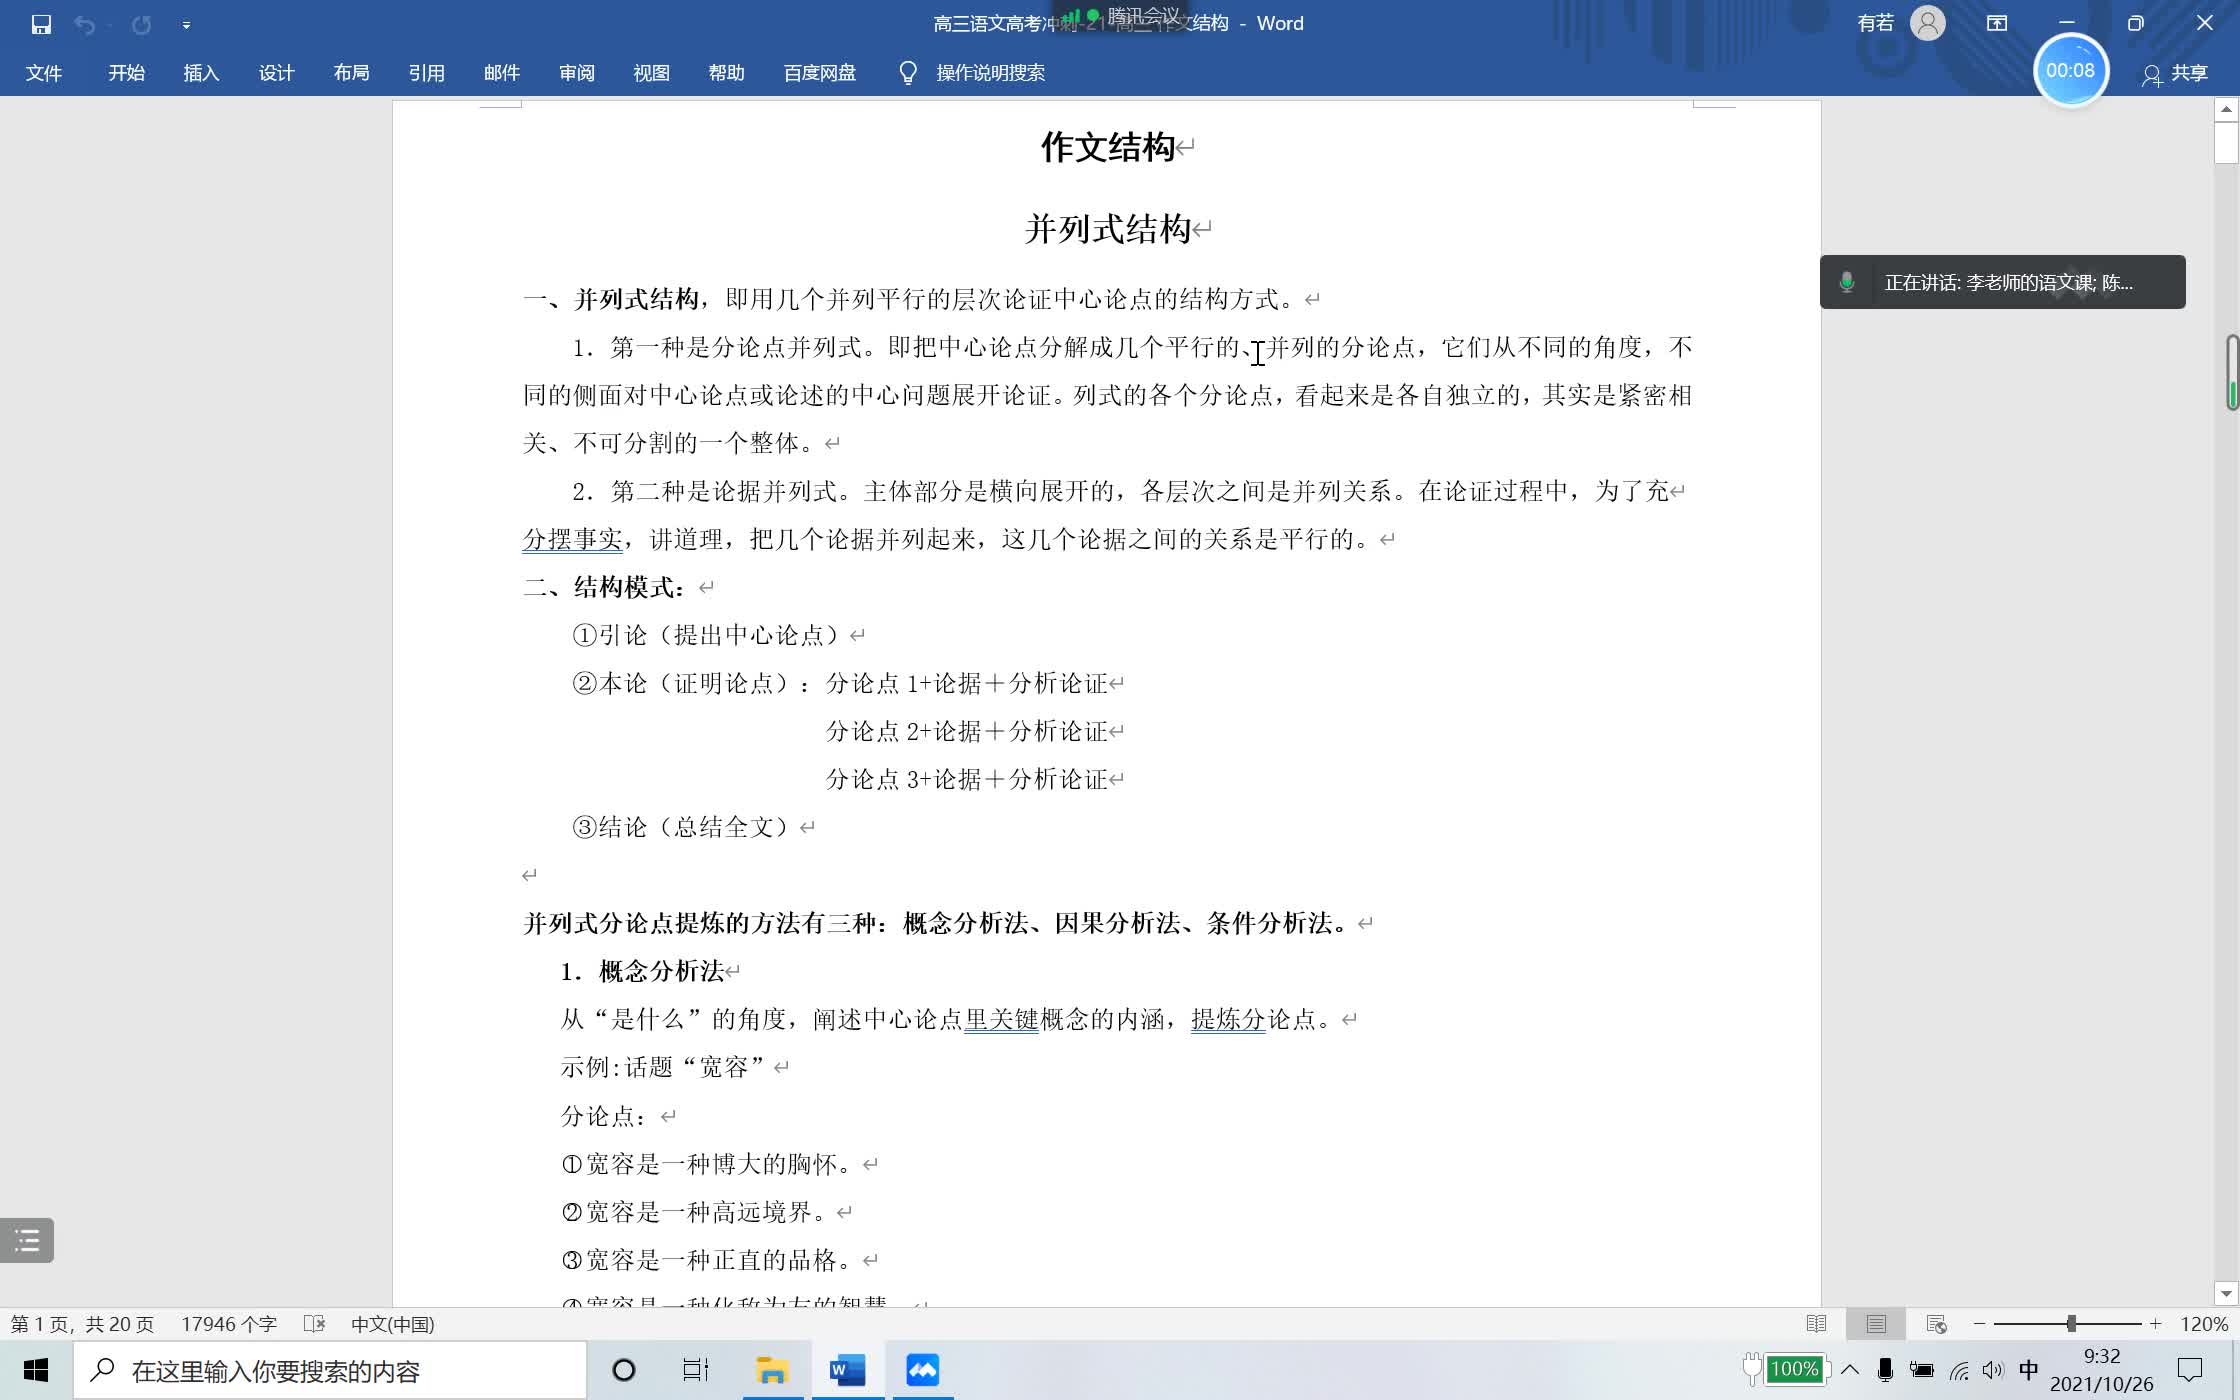
Task: Click the heading 并列式结构 in document
Action: click(x=1108, y=229)
